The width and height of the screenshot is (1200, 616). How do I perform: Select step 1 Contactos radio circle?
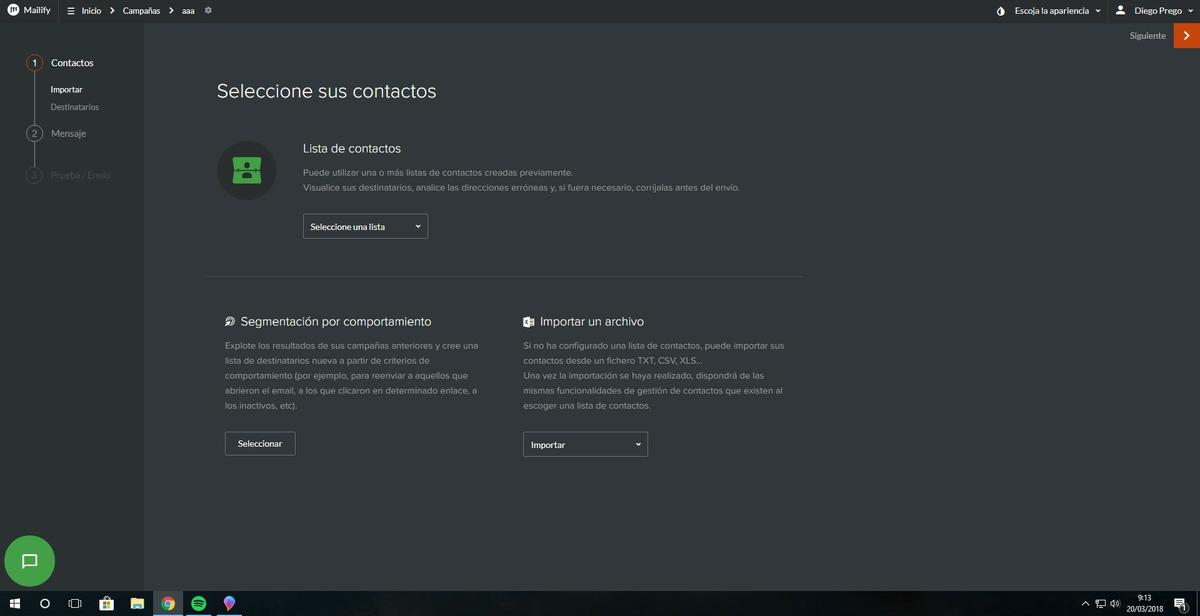click(x=34, y=62)
